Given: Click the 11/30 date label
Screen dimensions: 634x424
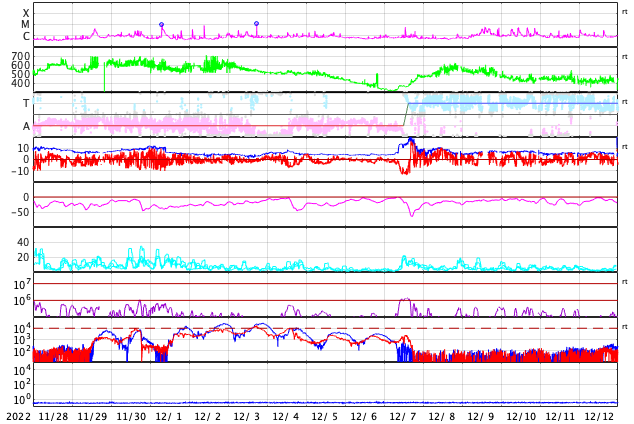Looking at the screenshot, I should (131, 417).
